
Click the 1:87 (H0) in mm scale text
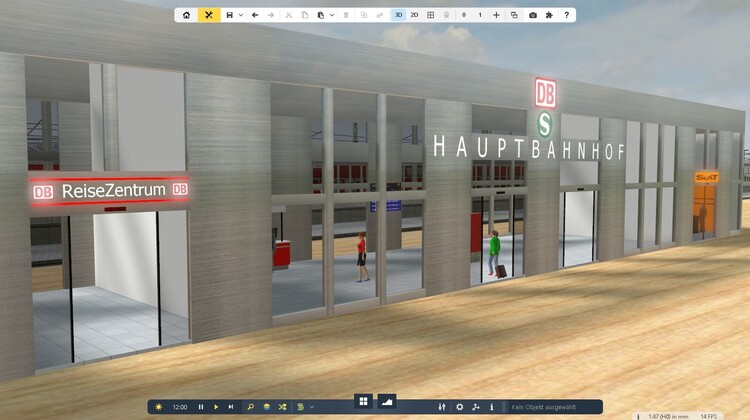668,417
